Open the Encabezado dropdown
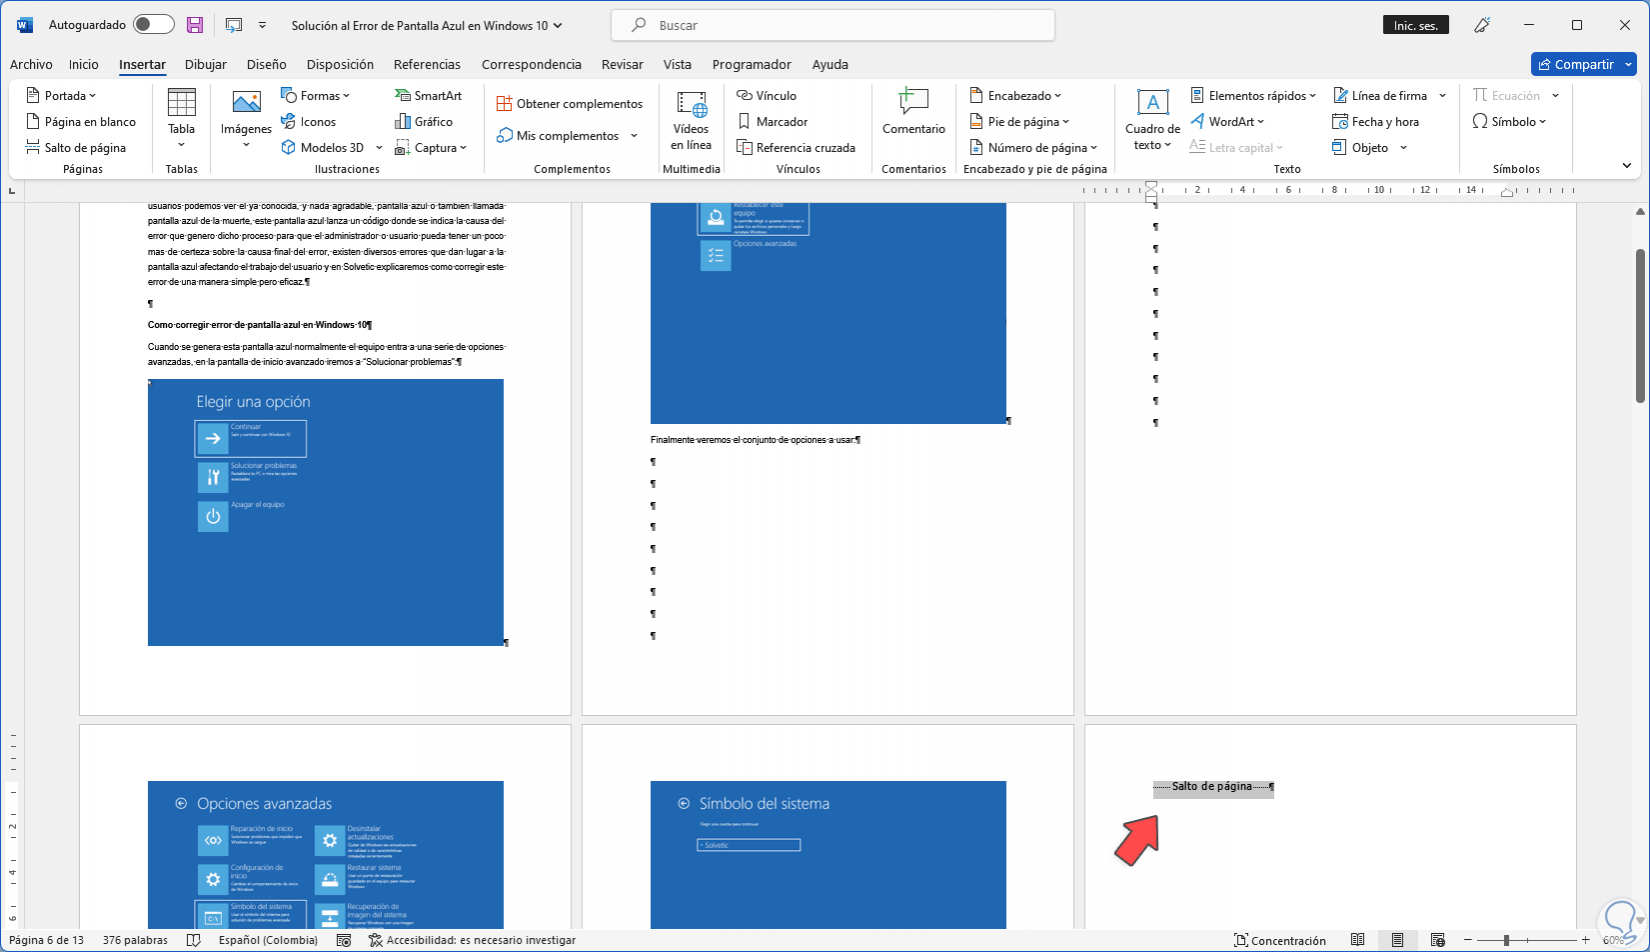 pos(1015,96)
